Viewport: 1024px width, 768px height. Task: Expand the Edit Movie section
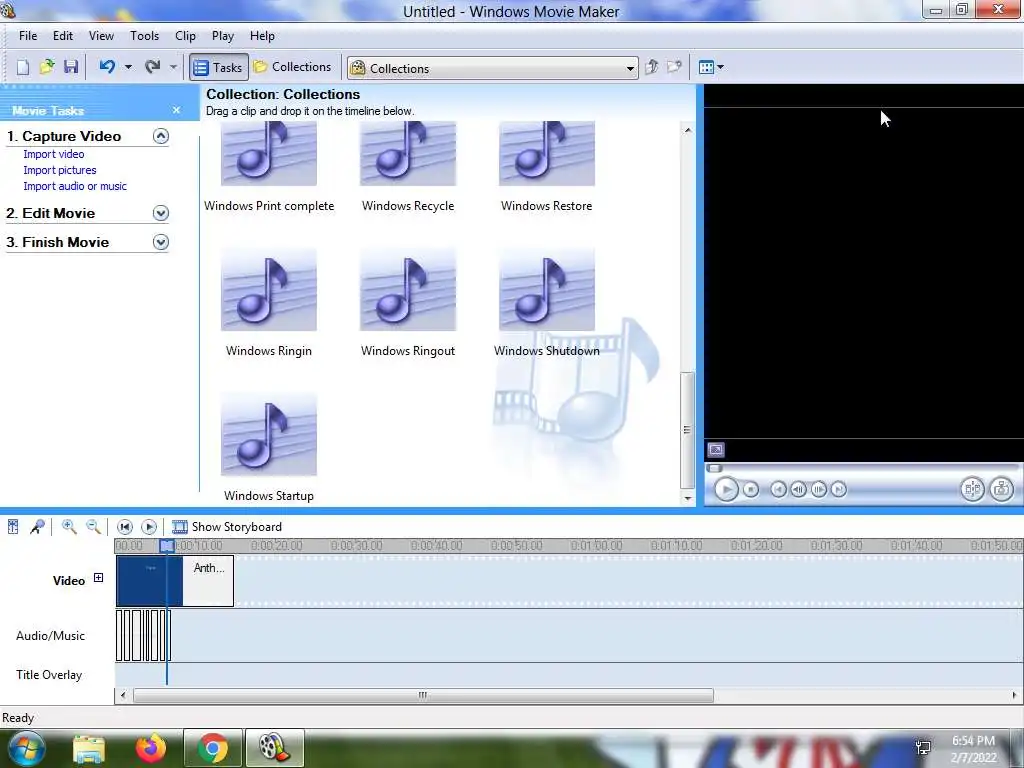[x=161, y=213]
